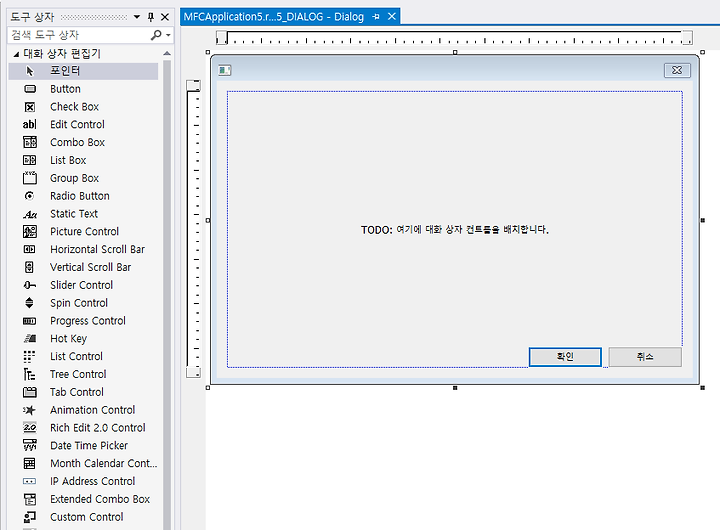Viewport: 720px width, 530px height.
Task: Choose the Vertical Scroll Bar icon
Action: pos(29,267)
